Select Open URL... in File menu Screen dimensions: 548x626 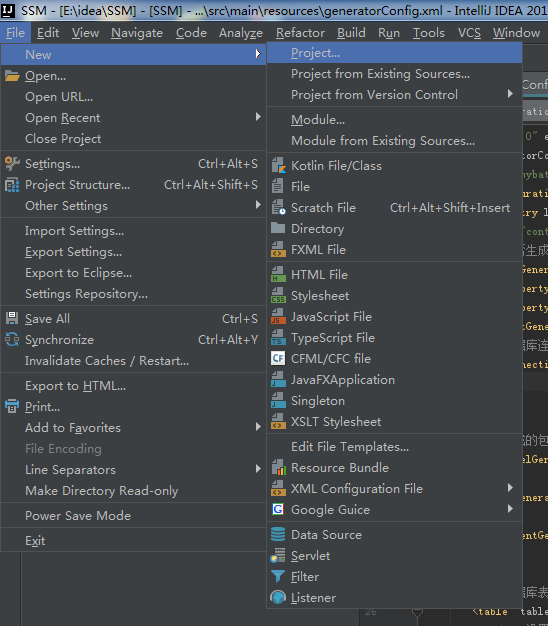point(133,97)
